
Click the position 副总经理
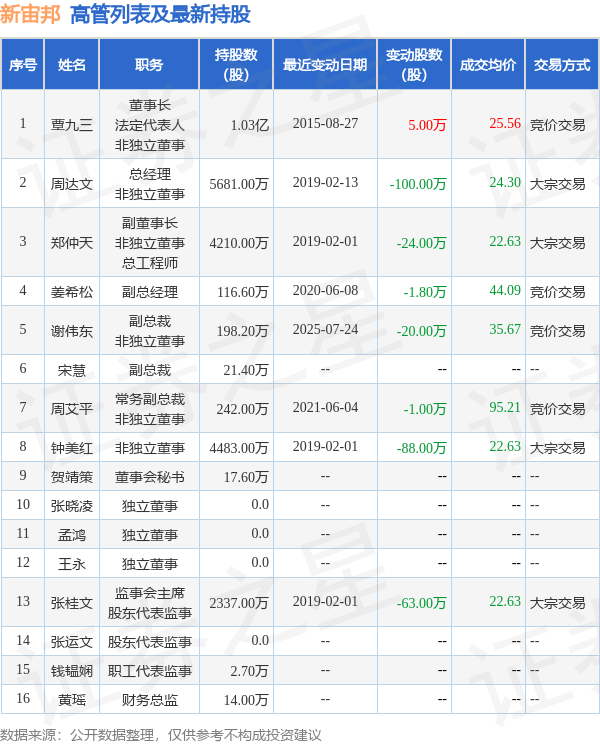click(x=149, y=291)
